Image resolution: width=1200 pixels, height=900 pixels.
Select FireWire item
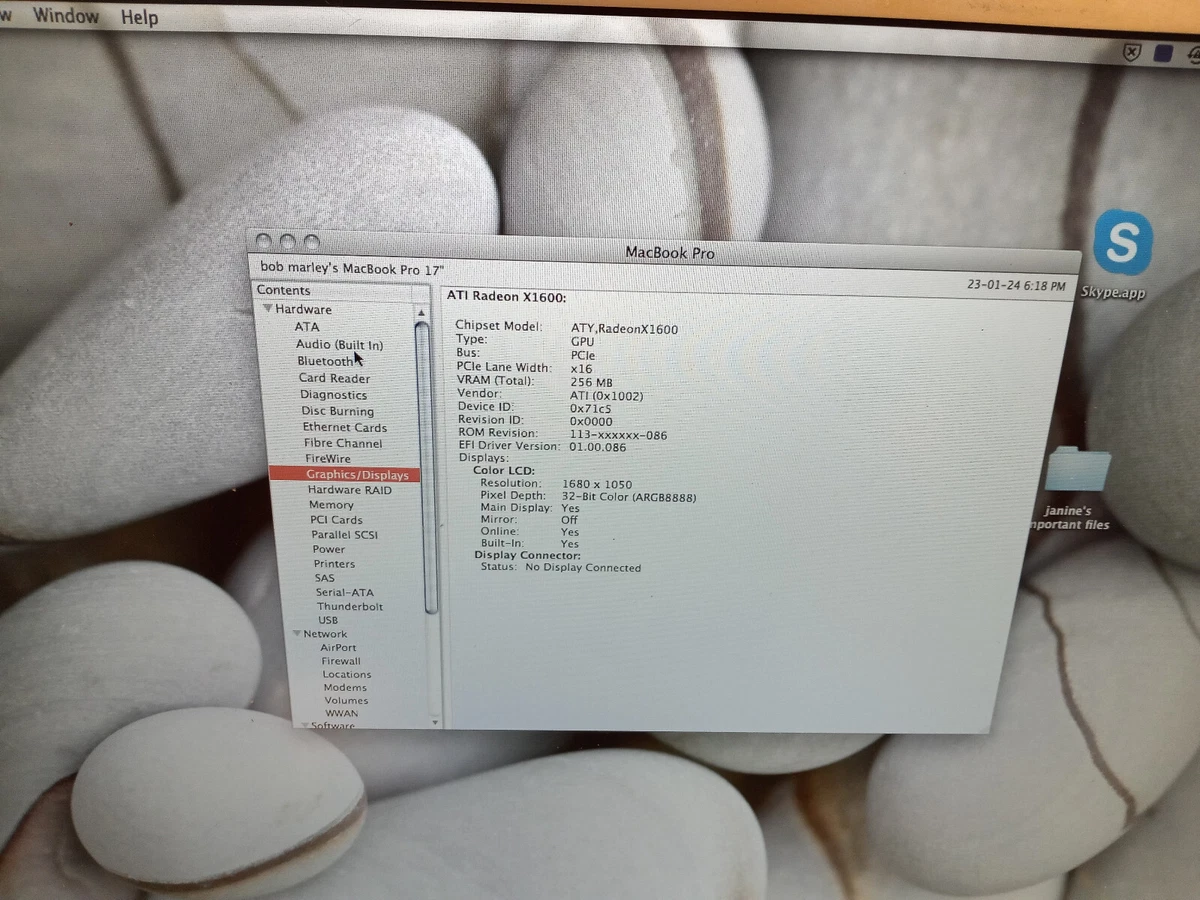[328, 459]
